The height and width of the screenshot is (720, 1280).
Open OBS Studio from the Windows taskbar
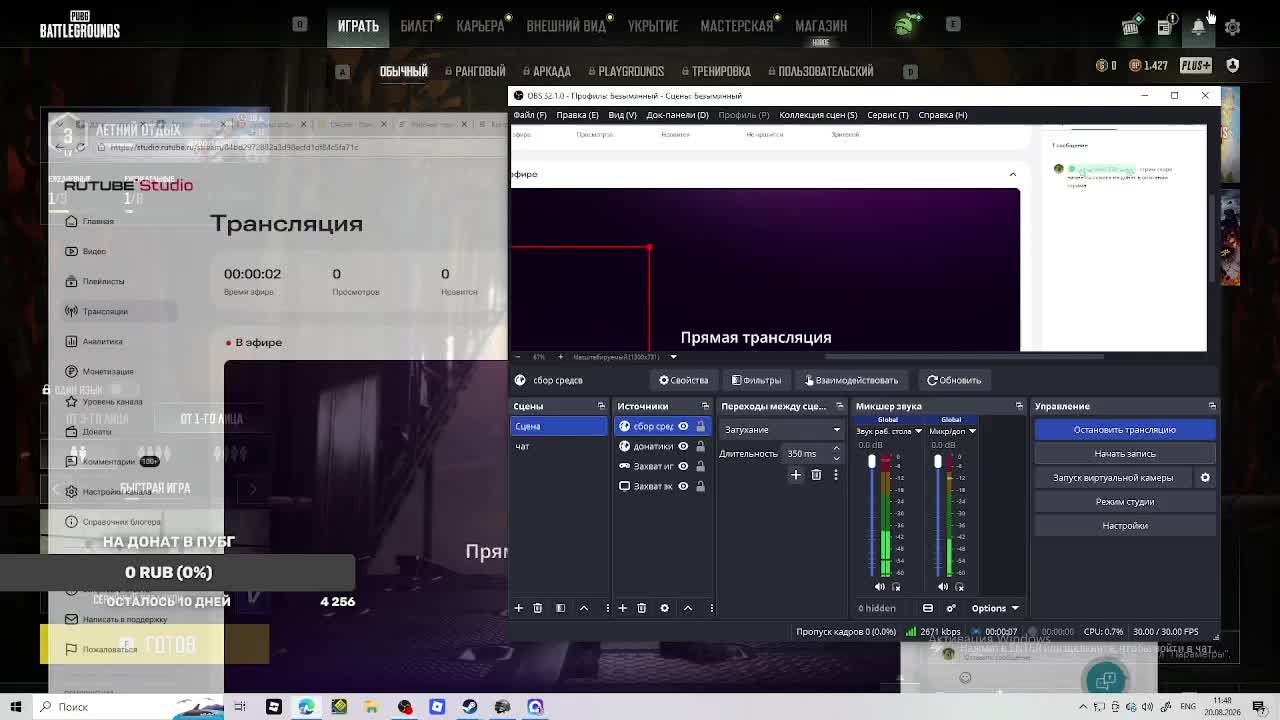coord(405,707)
